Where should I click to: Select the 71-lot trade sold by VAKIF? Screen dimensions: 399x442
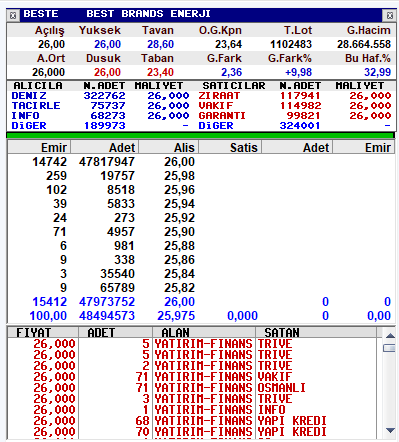(192, 377)
